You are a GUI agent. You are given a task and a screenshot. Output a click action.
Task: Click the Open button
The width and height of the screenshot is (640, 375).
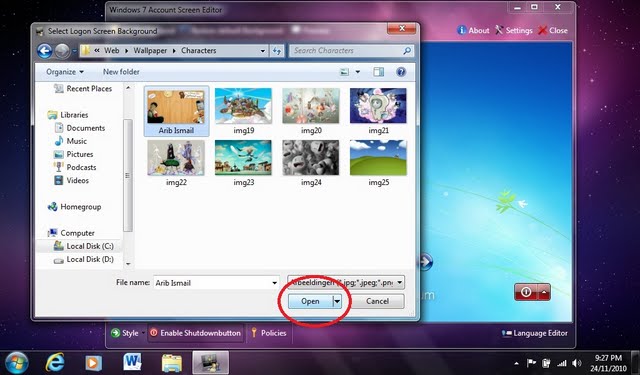point(310,302)
